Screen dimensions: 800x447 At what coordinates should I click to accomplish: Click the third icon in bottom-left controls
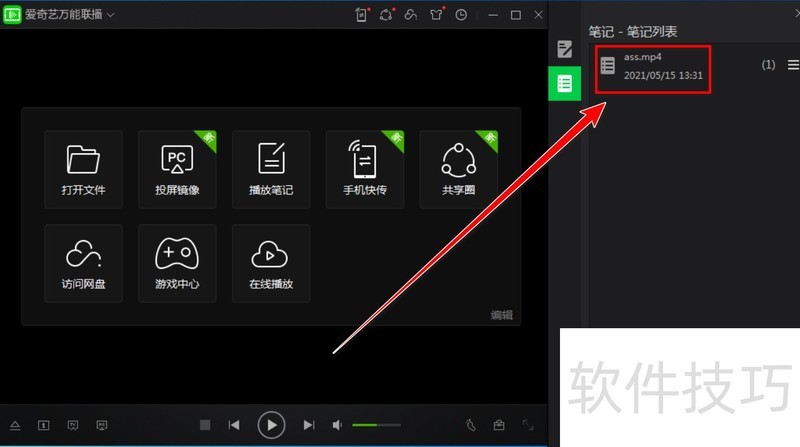point(73,425)
